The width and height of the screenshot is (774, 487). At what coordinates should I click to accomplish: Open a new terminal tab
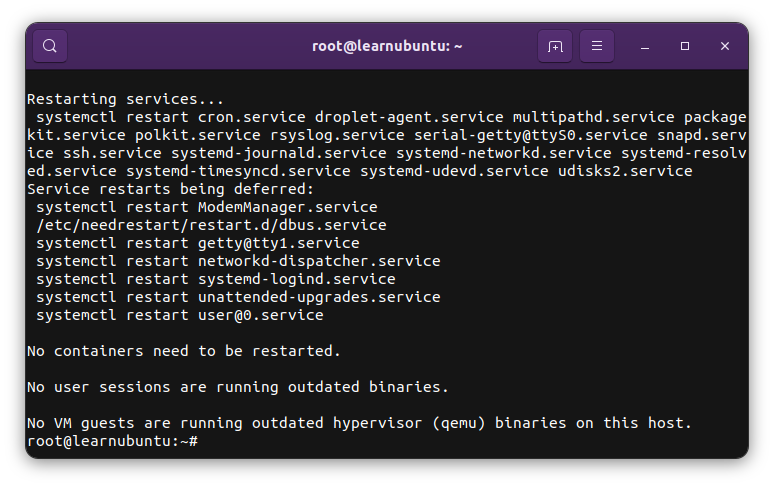(555, 46)
